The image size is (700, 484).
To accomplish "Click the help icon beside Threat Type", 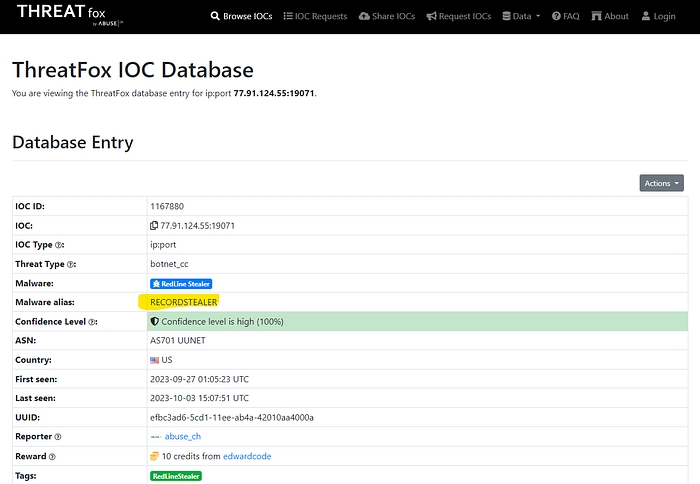I will coord(72,264).
